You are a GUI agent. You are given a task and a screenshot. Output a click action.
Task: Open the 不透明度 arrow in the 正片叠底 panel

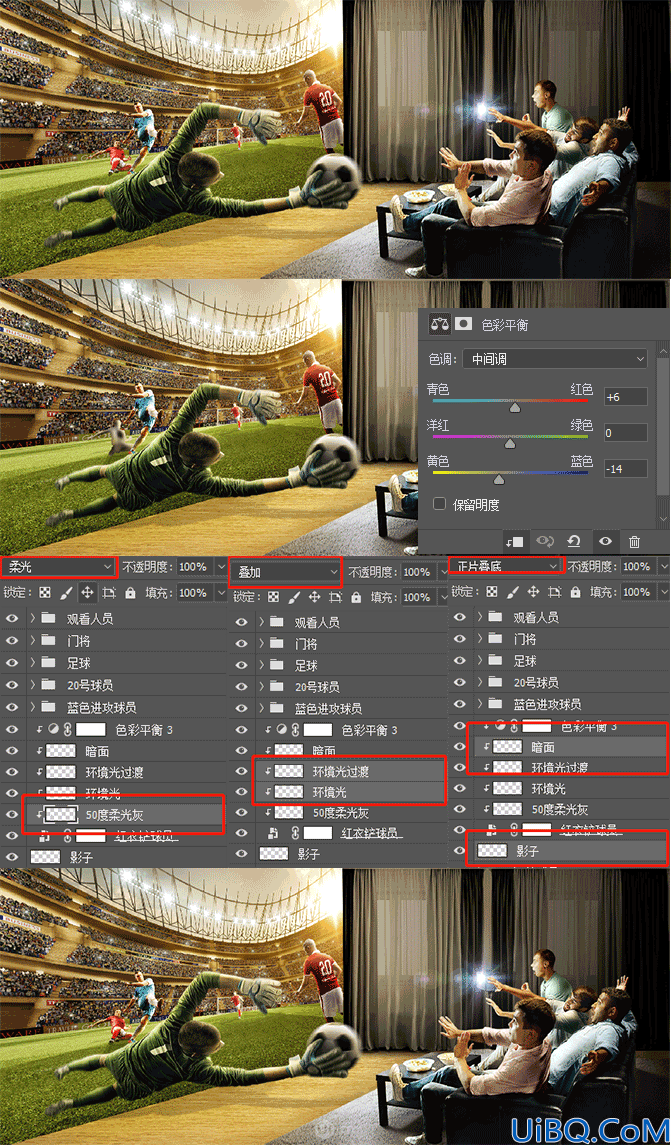pos(662,566)
